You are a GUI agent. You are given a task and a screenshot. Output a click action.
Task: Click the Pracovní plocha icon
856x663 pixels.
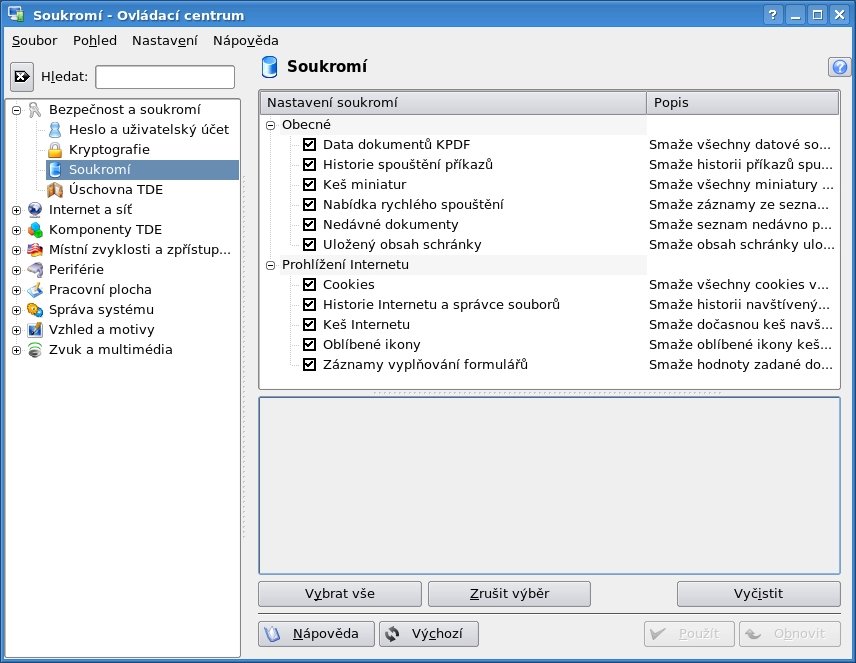(x=35, y=289)
